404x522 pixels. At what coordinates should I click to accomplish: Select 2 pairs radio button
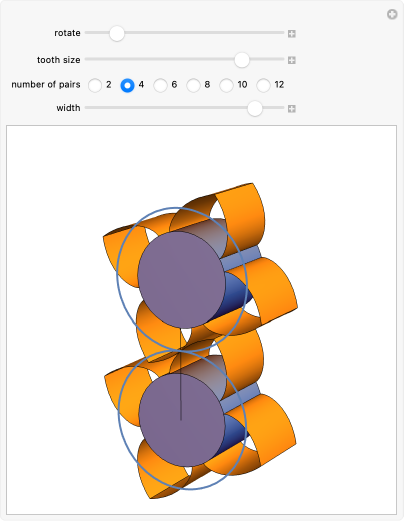click(95, 85)
